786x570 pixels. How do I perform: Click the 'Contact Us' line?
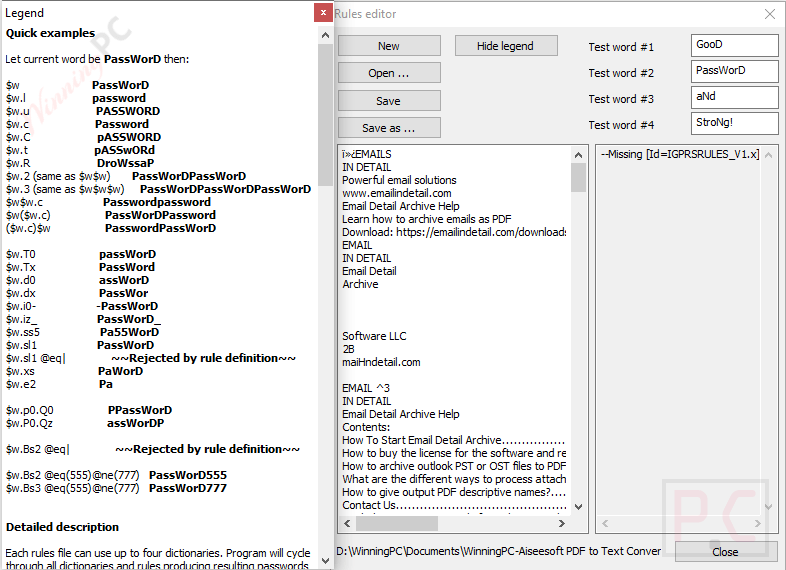click(x=454, y=505)
